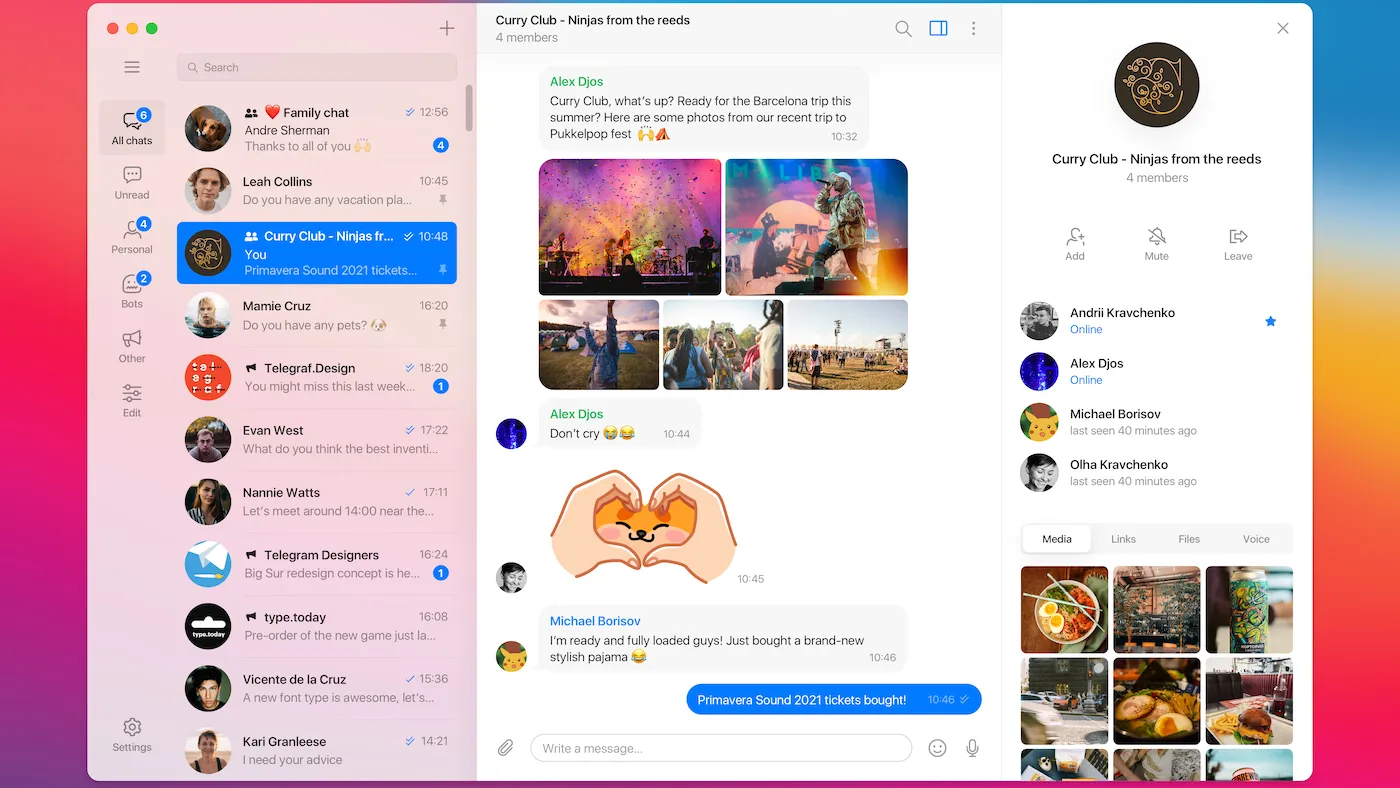Open the ramen bowl photo thumbnail
This screenshot has width=1400, height=788.
(x=1064, y=609)
